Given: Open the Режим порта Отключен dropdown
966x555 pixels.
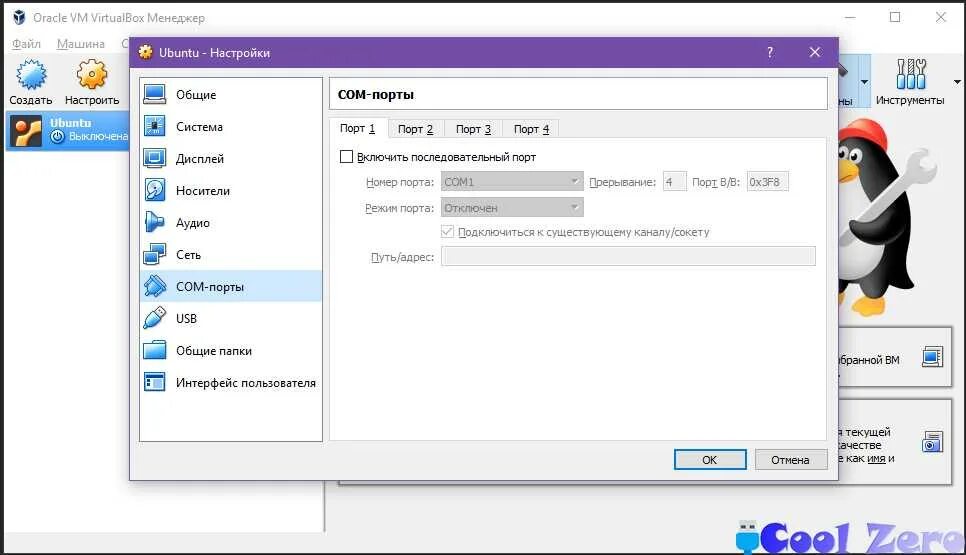Looking at the screenshot, I should [x=512, y=208].
